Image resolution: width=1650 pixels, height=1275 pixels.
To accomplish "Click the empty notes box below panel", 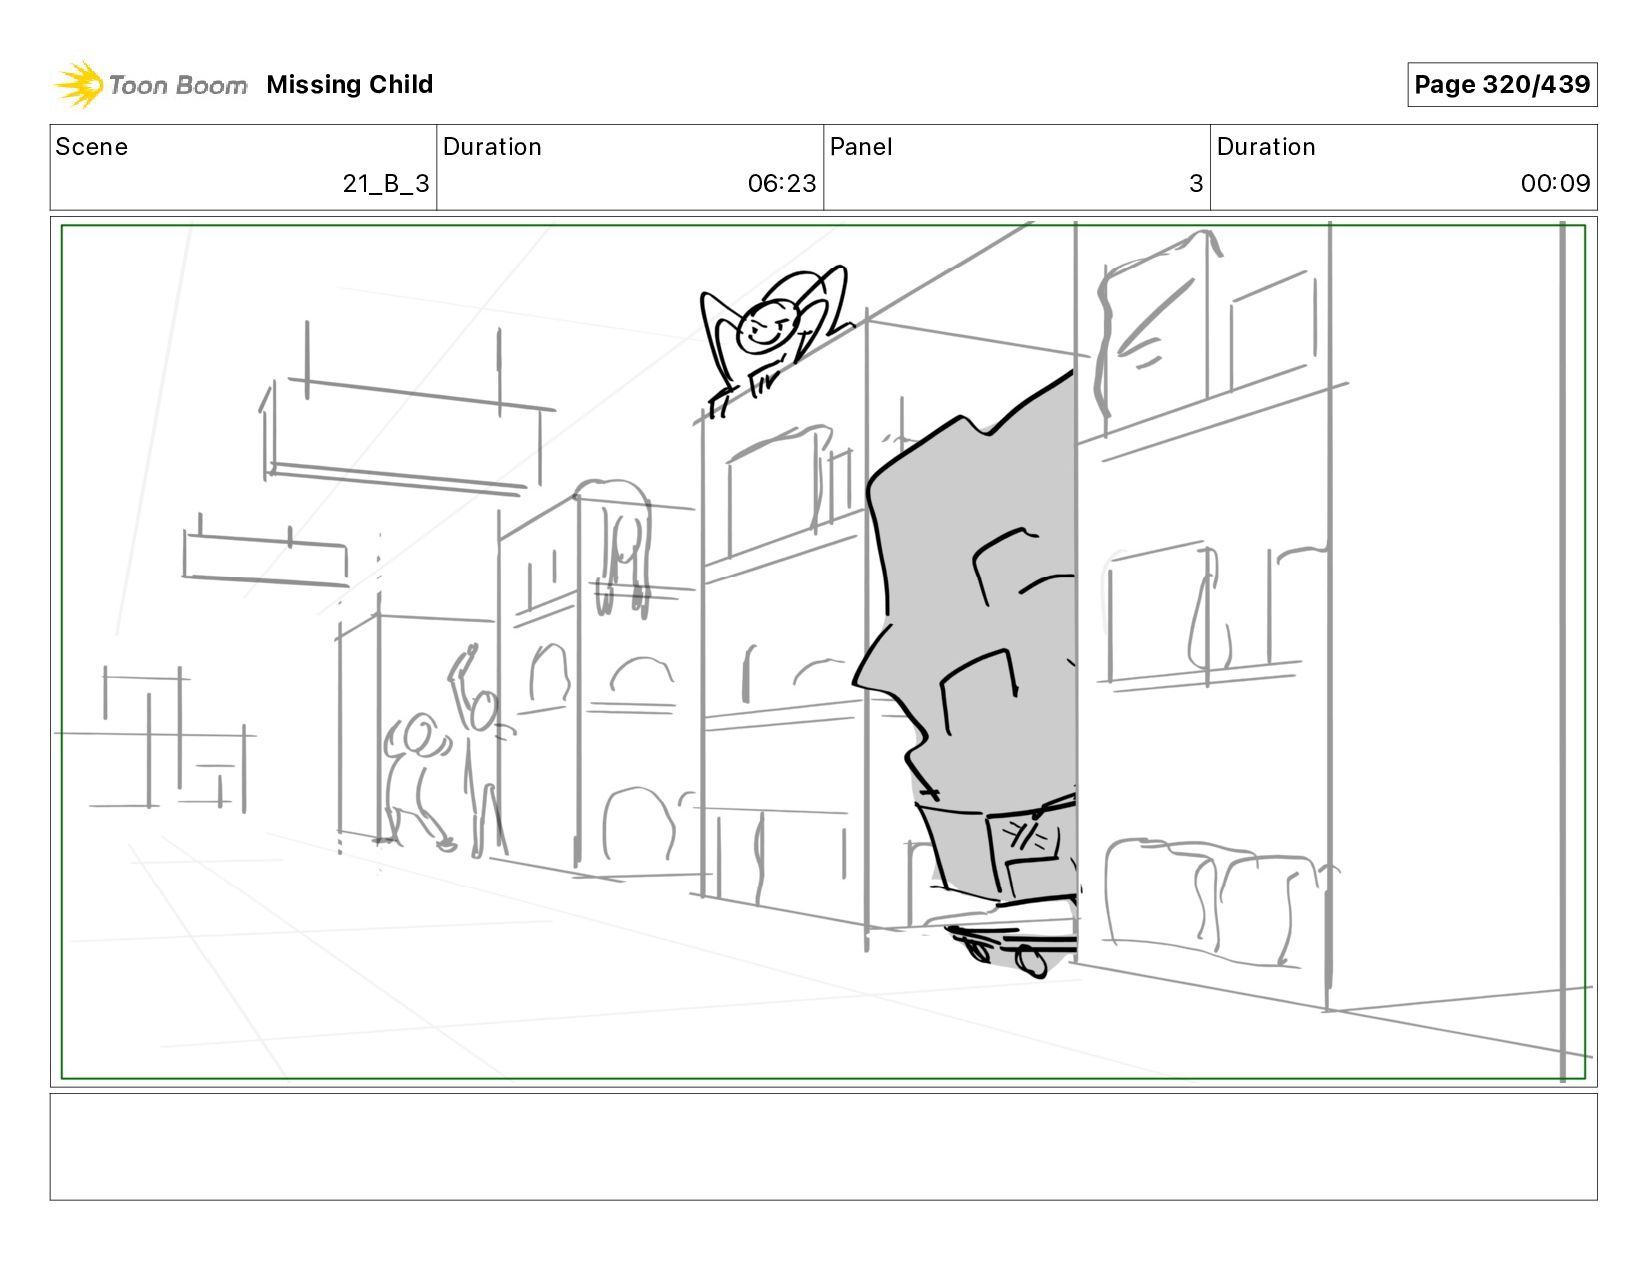I will coord(824,1147).
